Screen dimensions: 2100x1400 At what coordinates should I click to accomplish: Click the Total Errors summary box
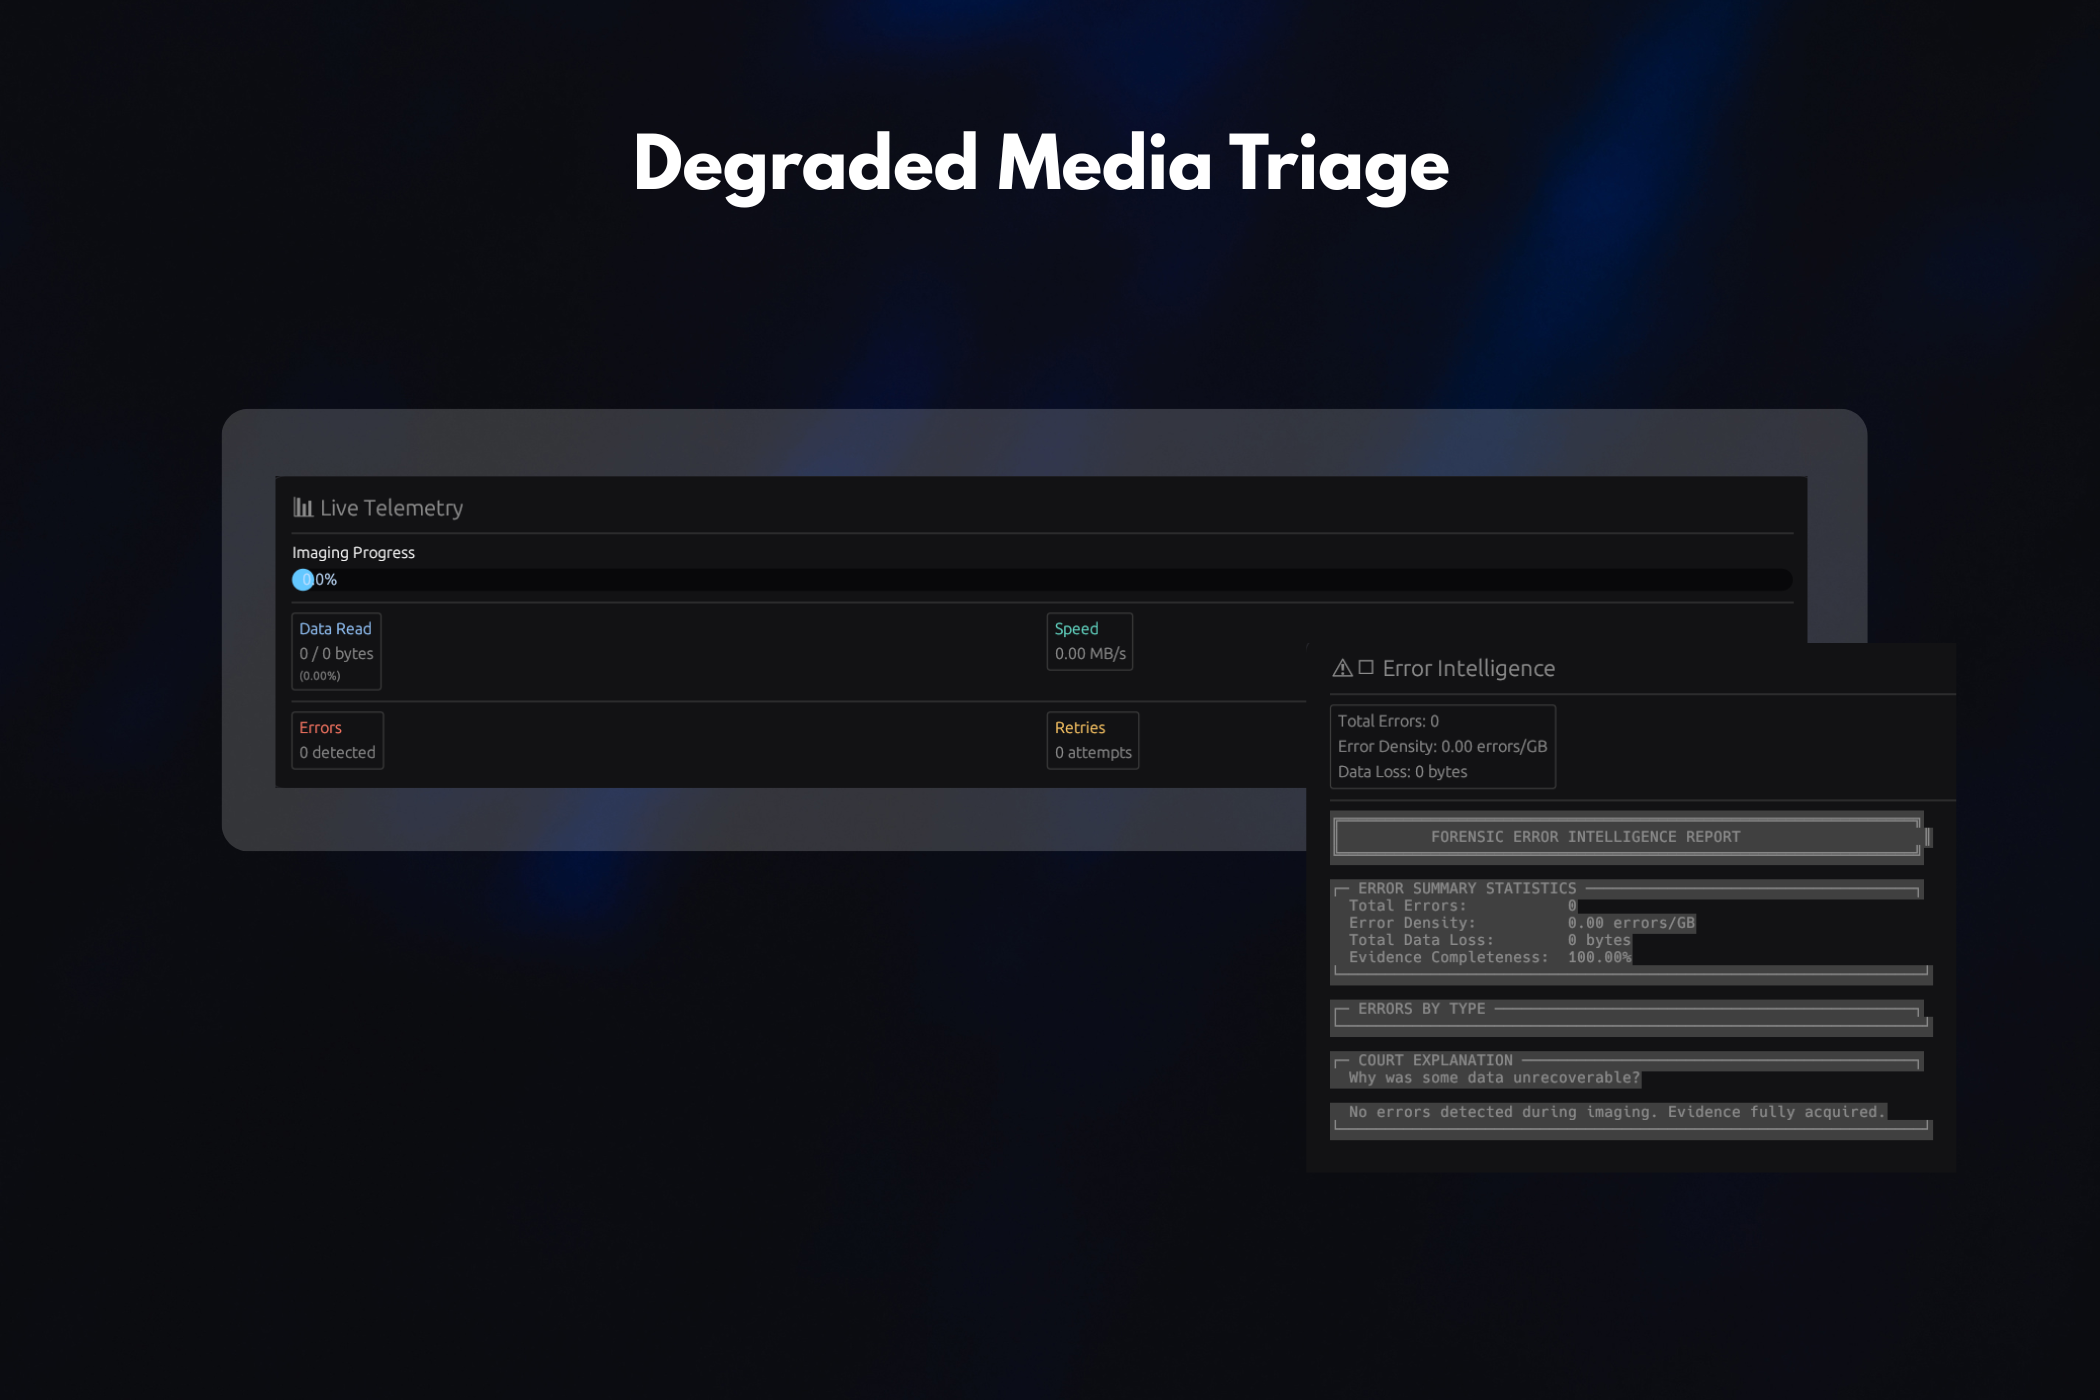pyautogui.click(x=1442, y=746)
